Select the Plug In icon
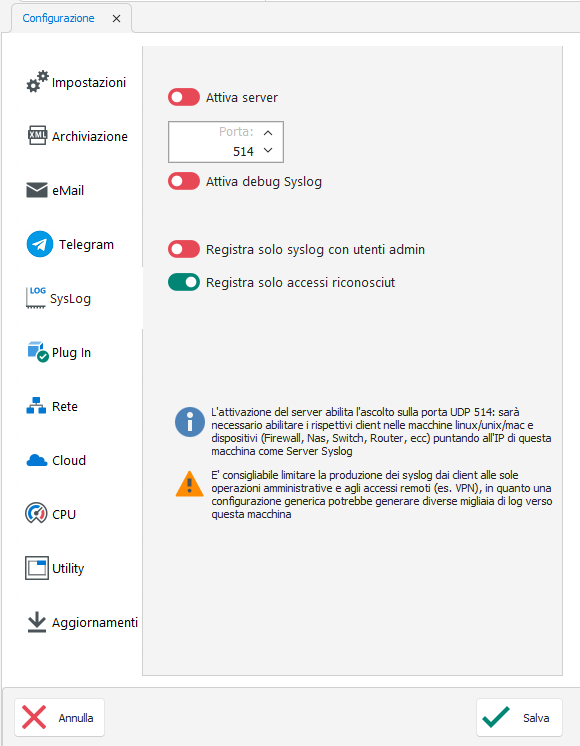This screenshot has height=746, width=580. coord(38,352)
